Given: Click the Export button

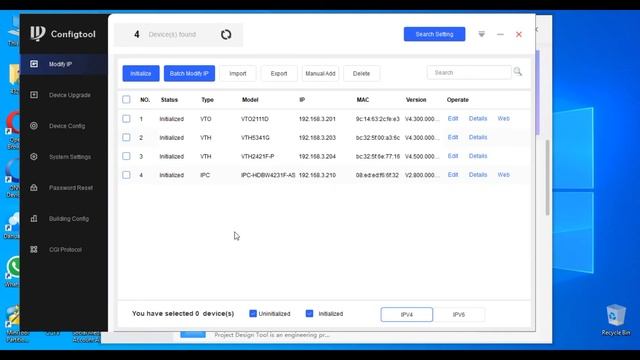Looking at the screenshot, I should point(279,73).
